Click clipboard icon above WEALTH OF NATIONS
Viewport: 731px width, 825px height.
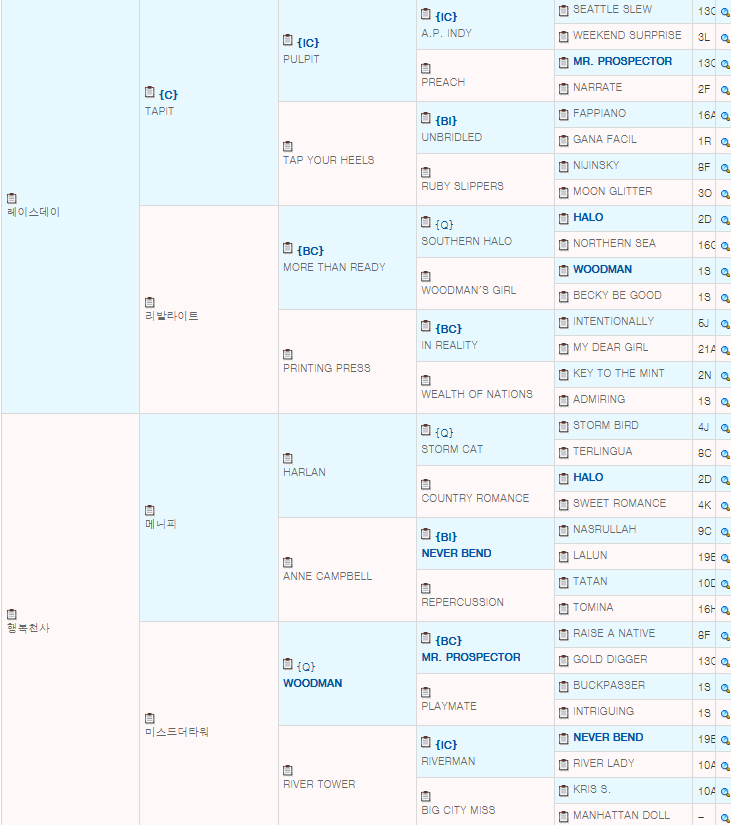(x=426, y=380)
